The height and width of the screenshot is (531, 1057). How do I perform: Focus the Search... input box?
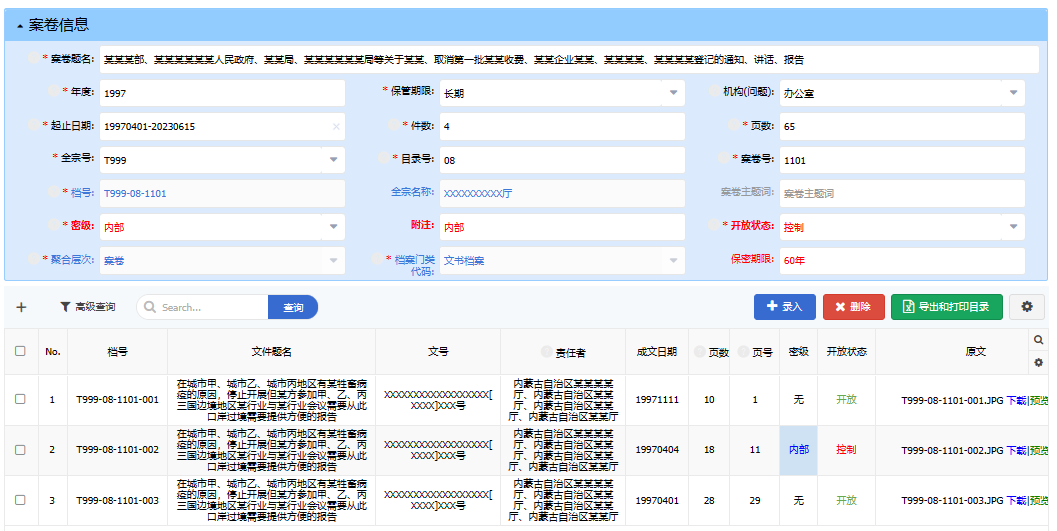[x=203, y=307]
